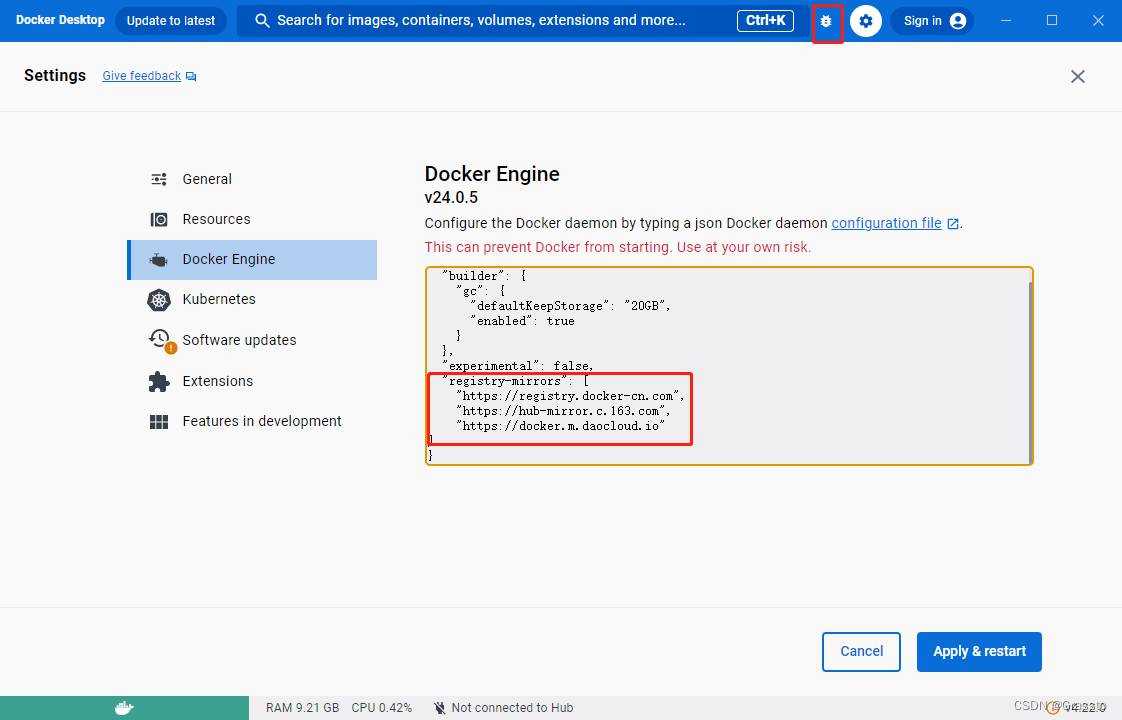Screen dimensions: 1122x720
Task: Select the Resources settings tab
Action: (253, 219)
